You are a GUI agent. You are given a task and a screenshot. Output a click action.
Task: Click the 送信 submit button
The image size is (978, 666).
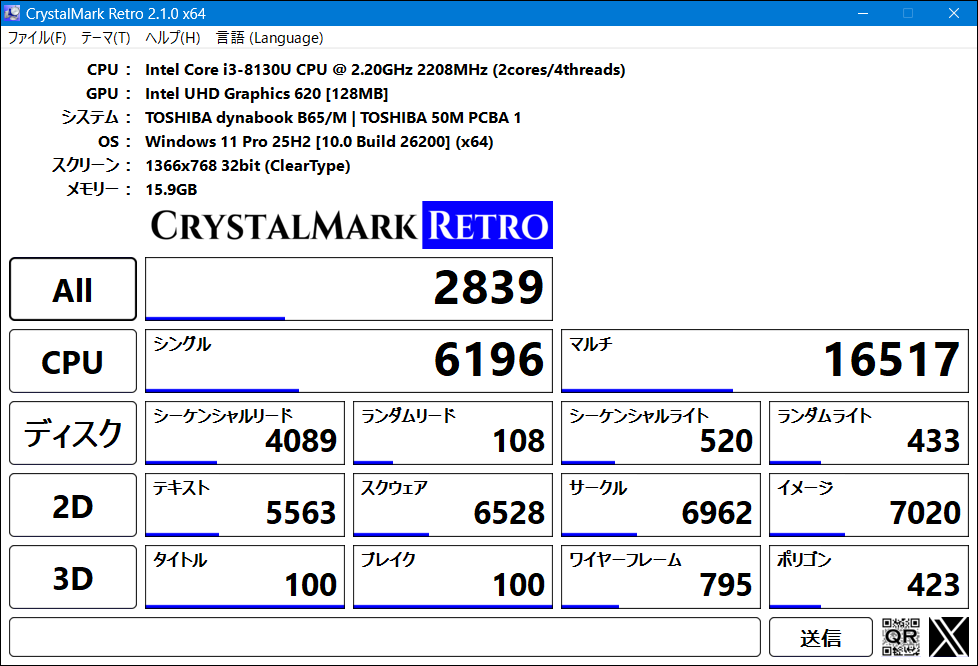pyautogui.click(x=821, y=637)
